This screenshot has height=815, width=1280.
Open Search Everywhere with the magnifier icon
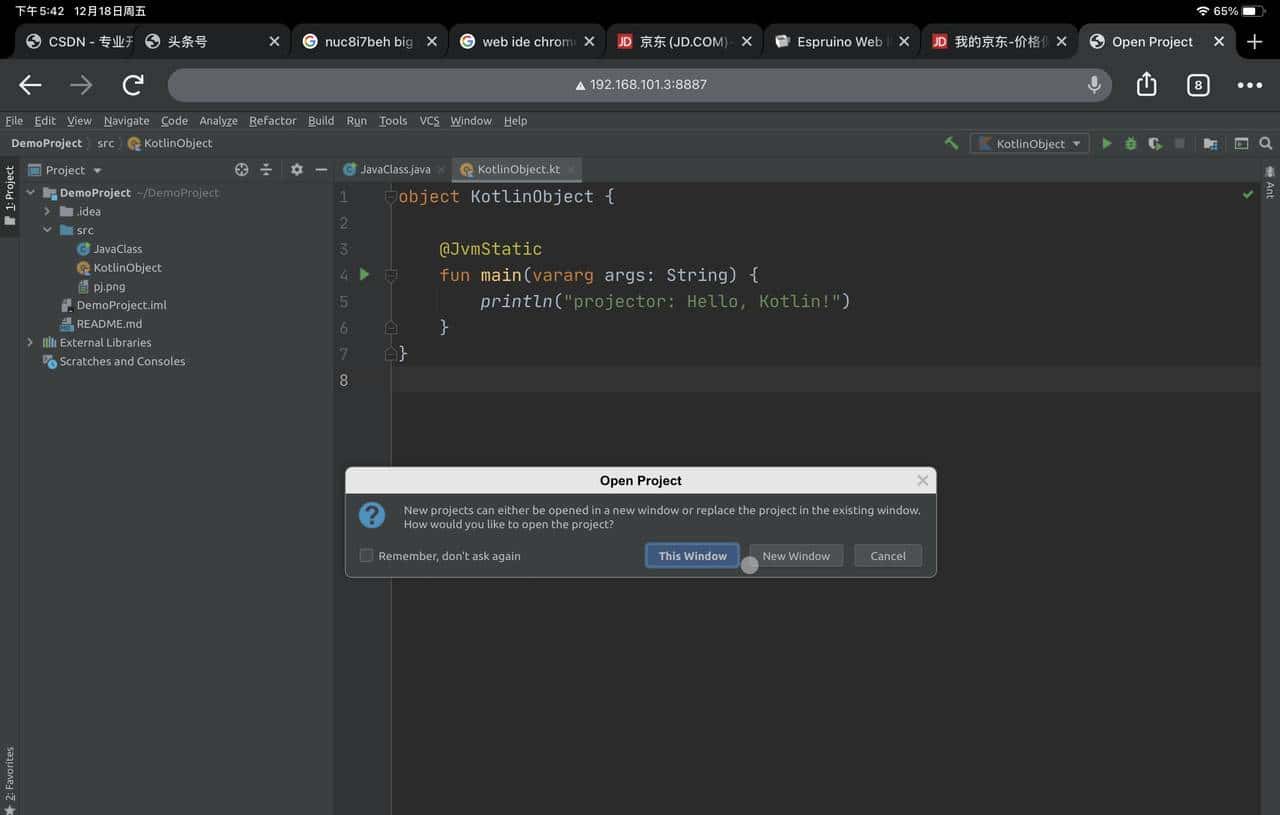(x=1265, y=143)
